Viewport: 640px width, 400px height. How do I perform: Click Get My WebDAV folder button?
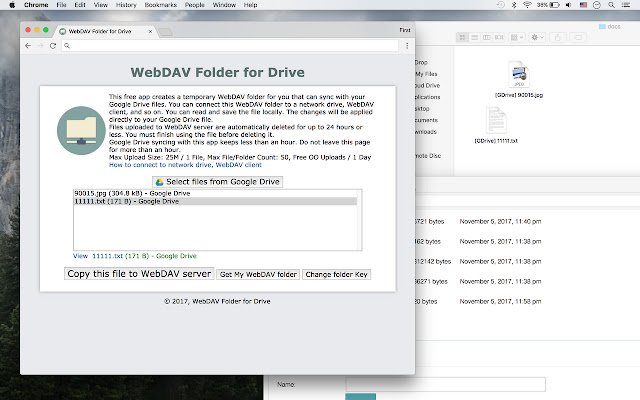point(258,274)
